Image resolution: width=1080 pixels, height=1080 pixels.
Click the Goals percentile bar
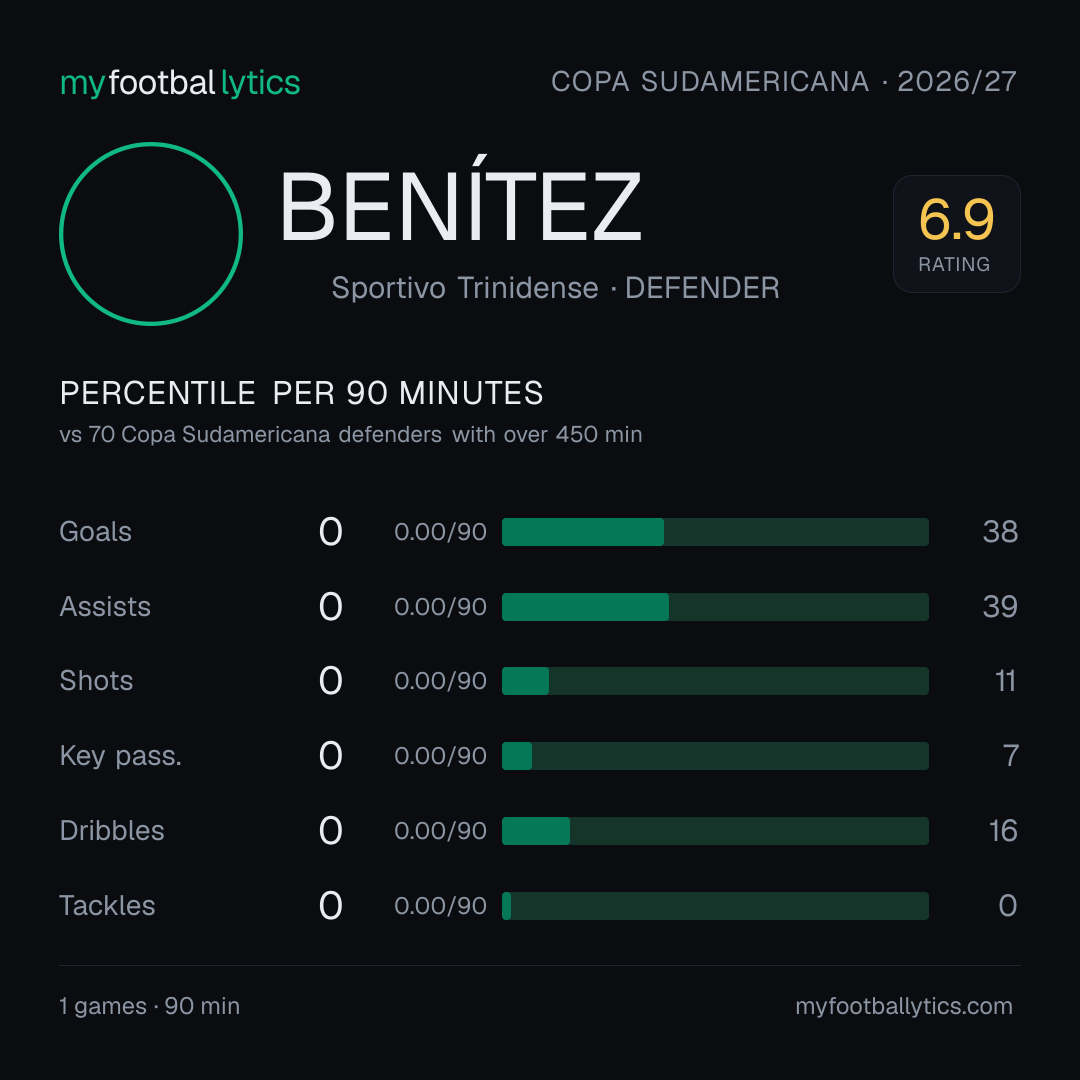click(x=715, y=532)
